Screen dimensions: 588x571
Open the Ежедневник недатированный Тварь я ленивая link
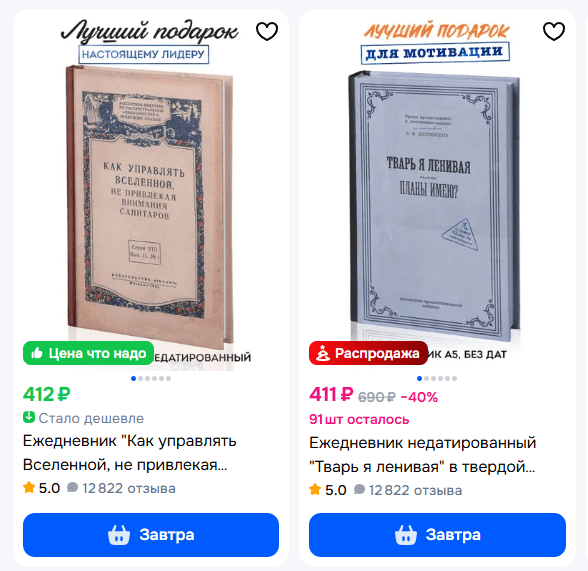coord(423,454)
